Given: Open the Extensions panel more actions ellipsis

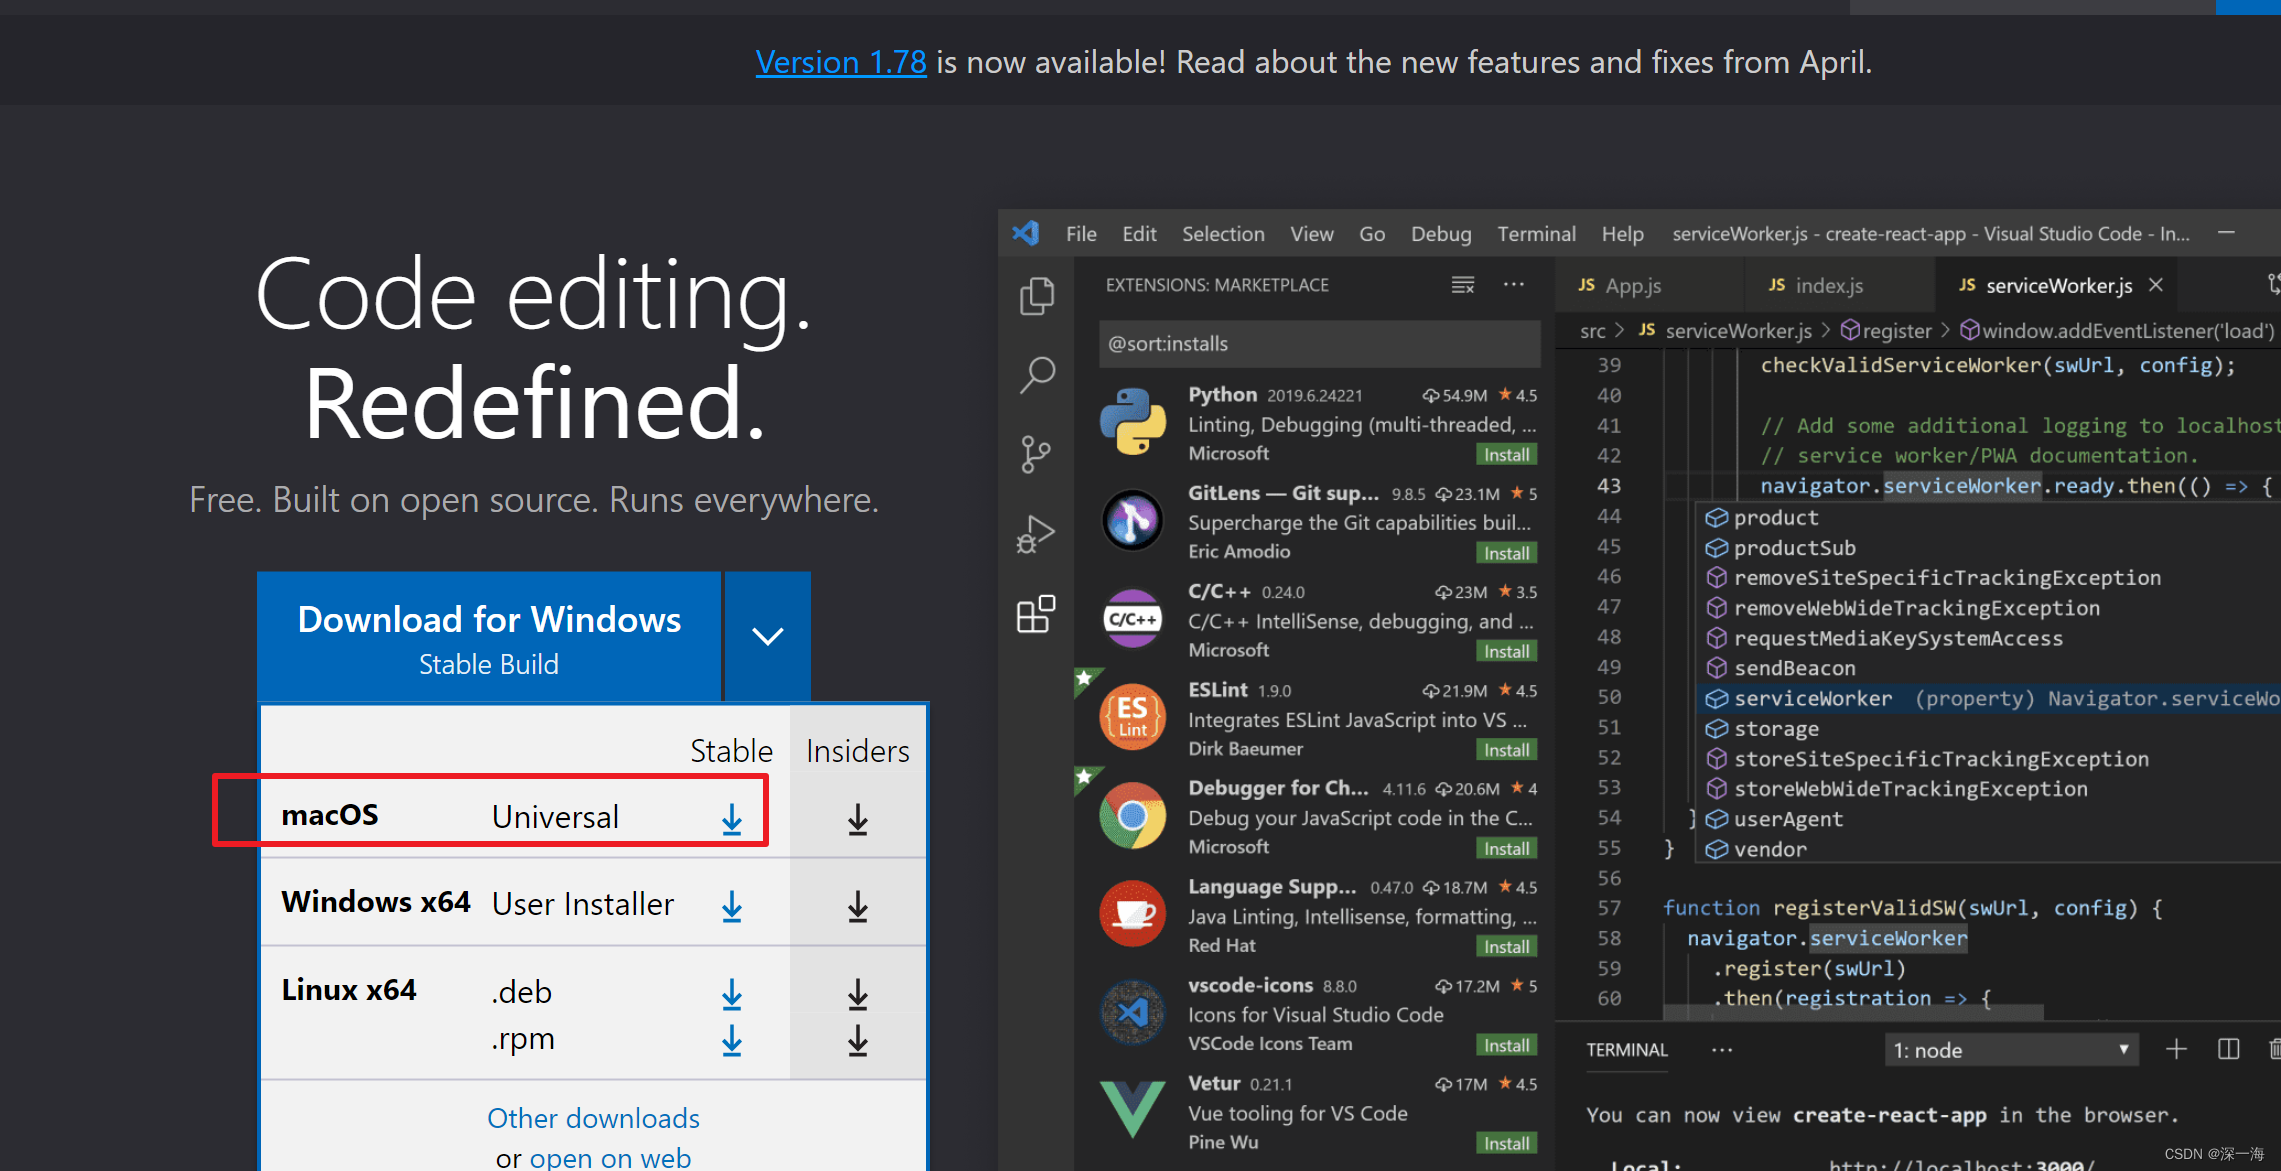Looking at the screenshot, I should 1513,285.
